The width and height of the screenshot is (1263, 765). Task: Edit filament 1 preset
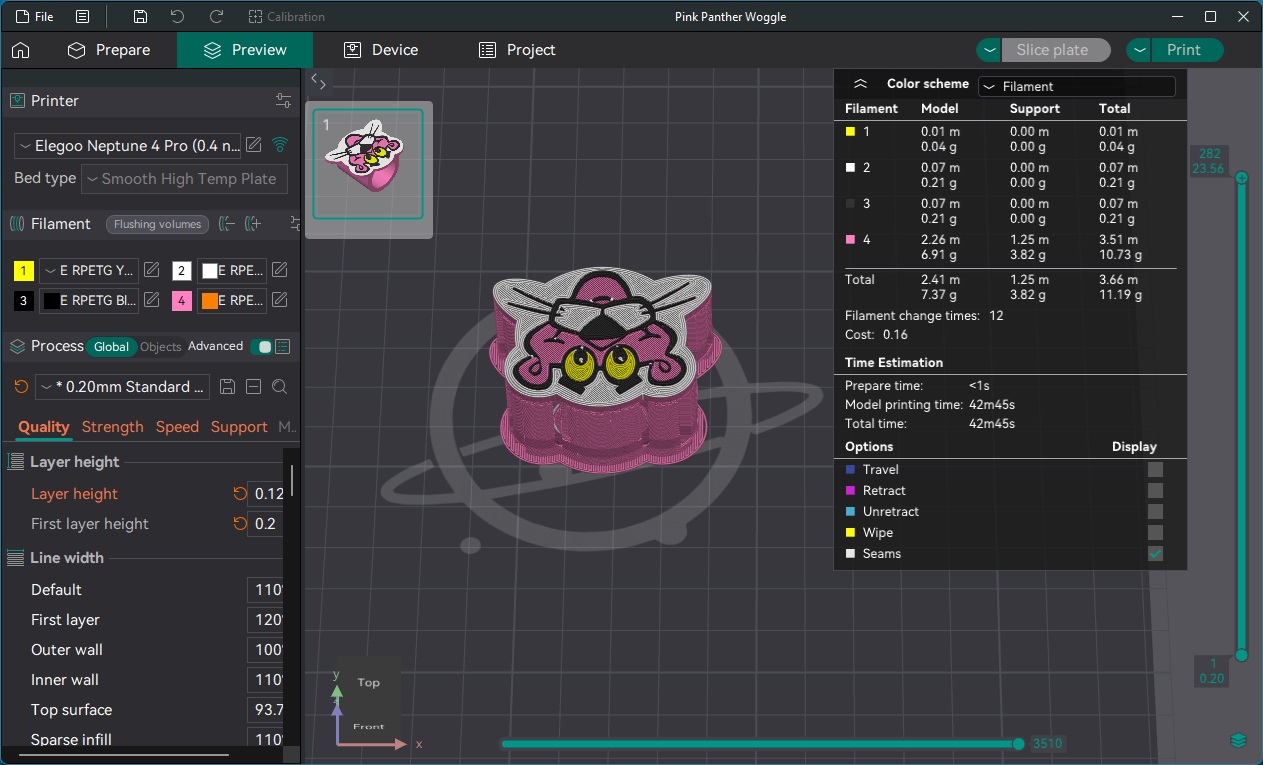pyautogui.click(x=152, y=270)
